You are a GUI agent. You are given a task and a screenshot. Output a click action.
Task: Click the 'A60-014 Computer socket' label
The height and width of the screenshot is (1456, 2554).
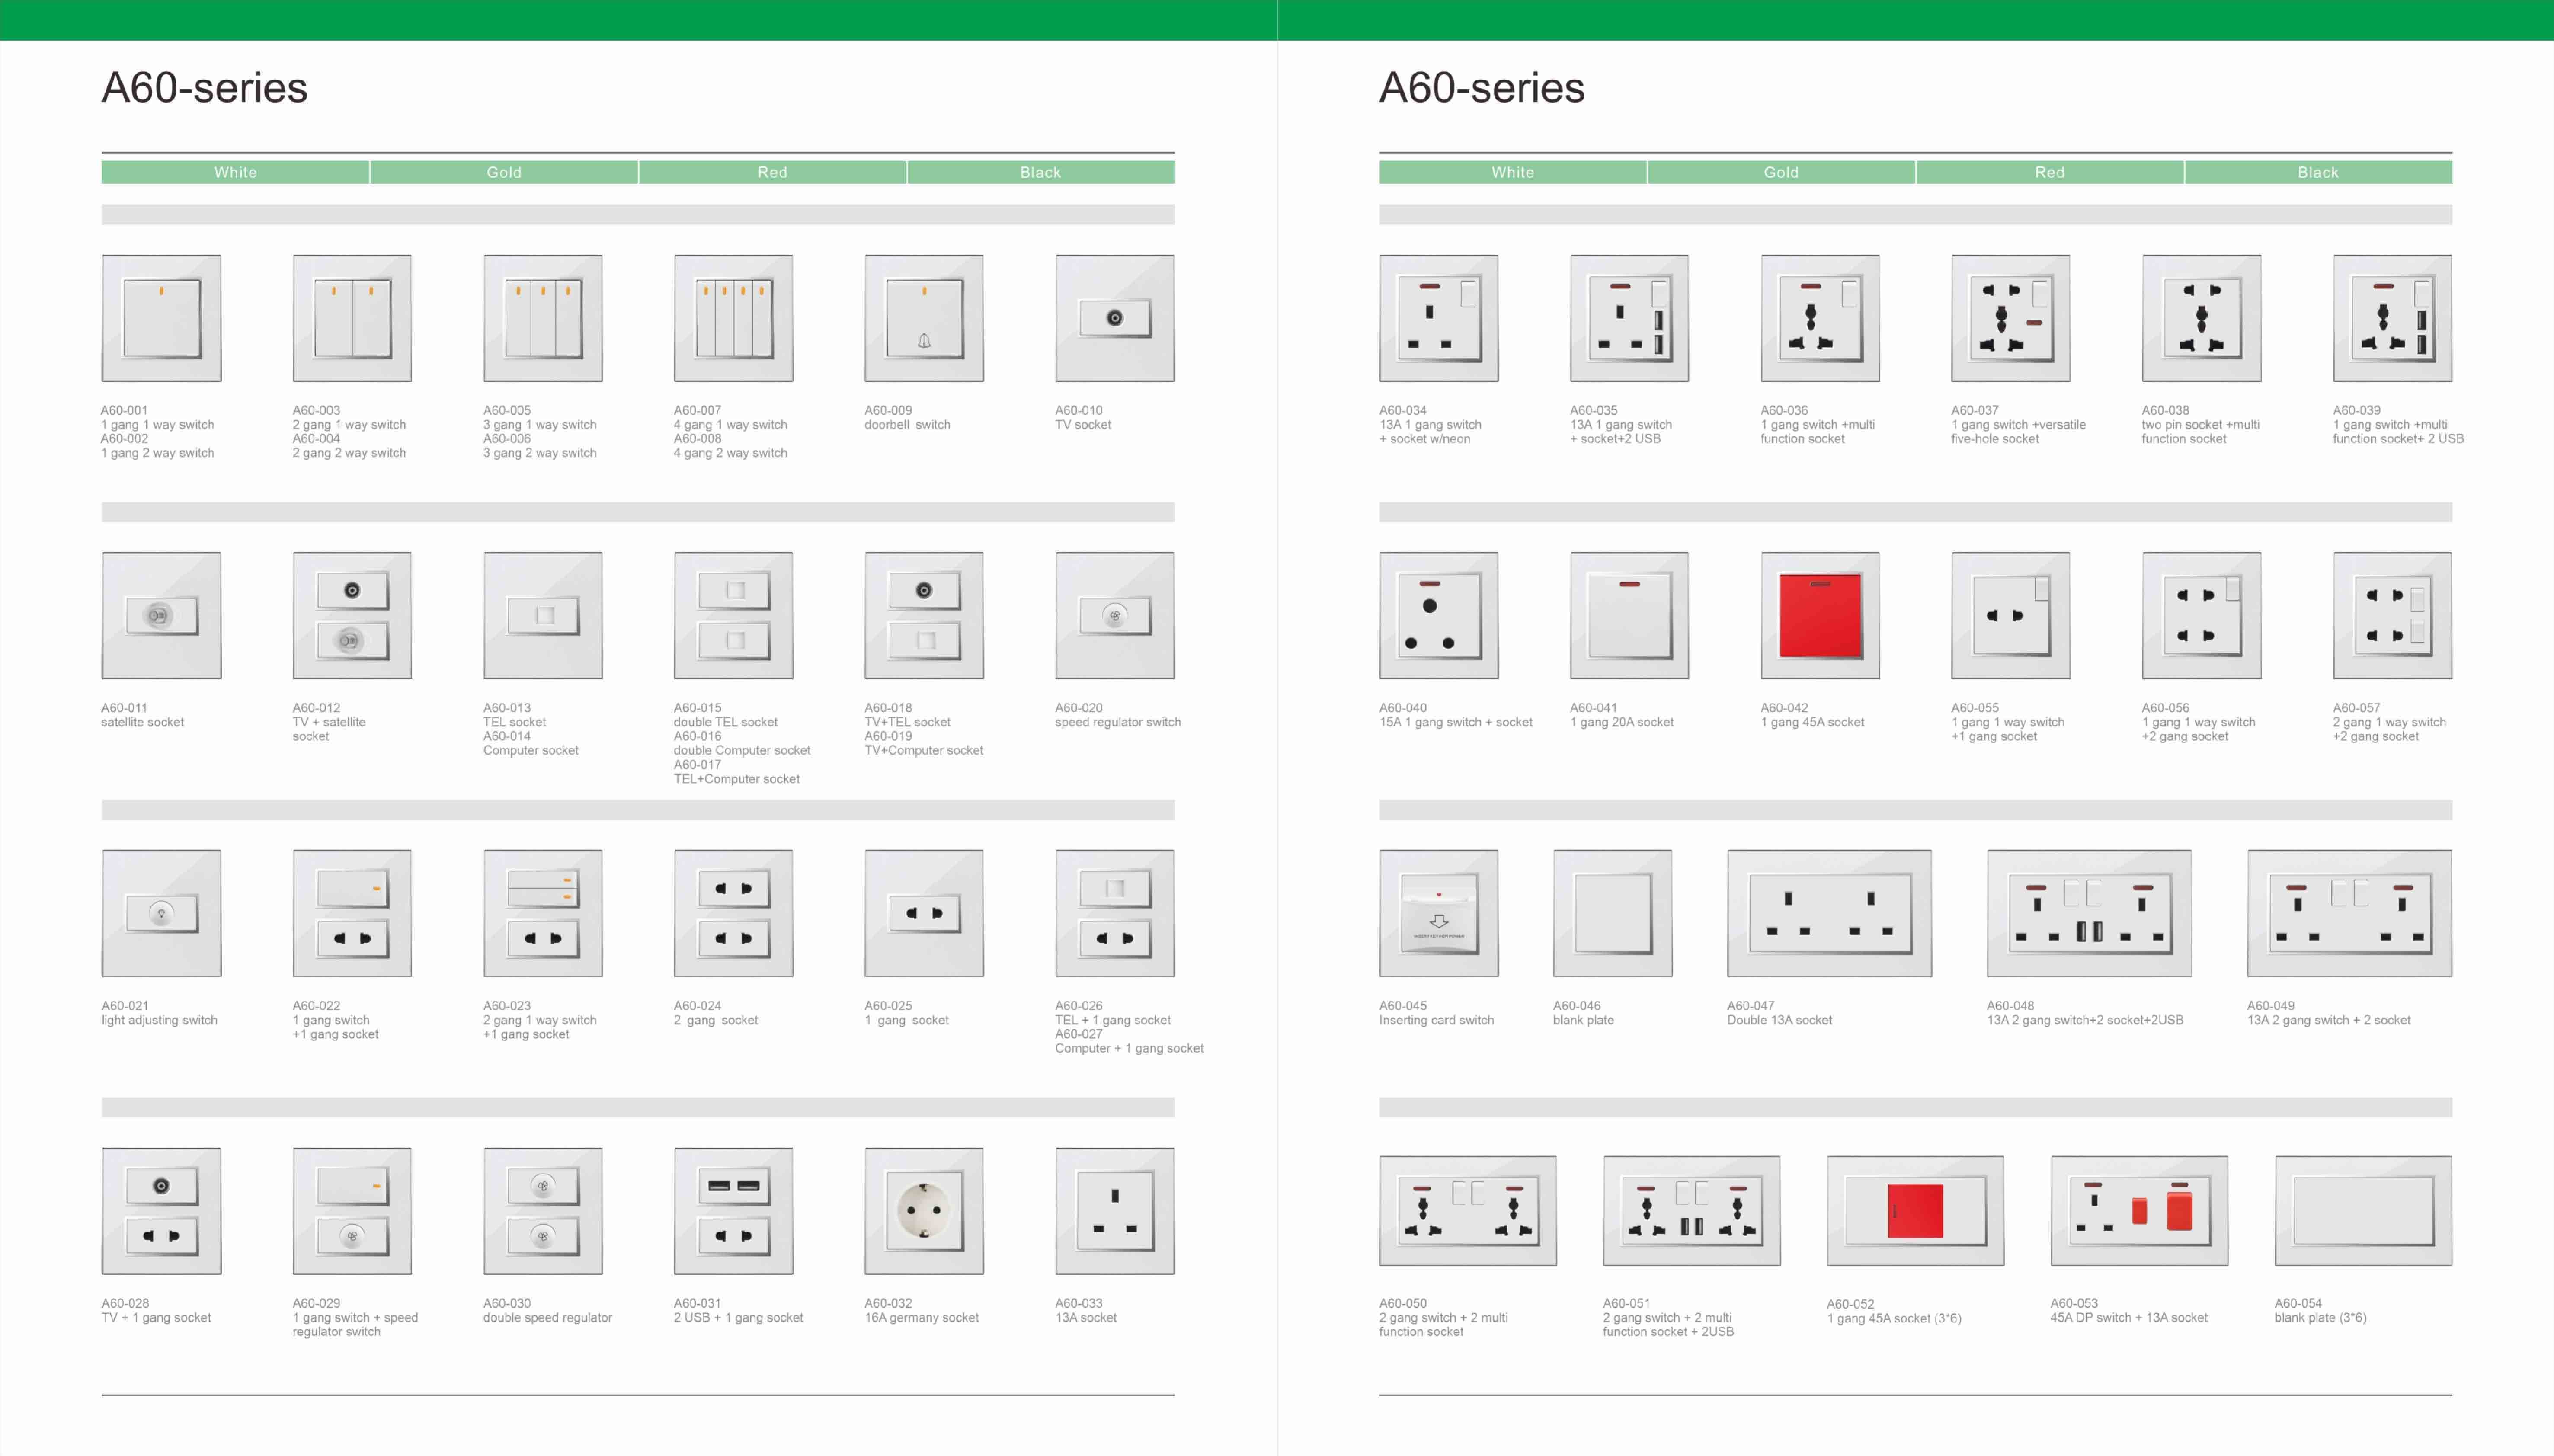(x=531, y=743)
